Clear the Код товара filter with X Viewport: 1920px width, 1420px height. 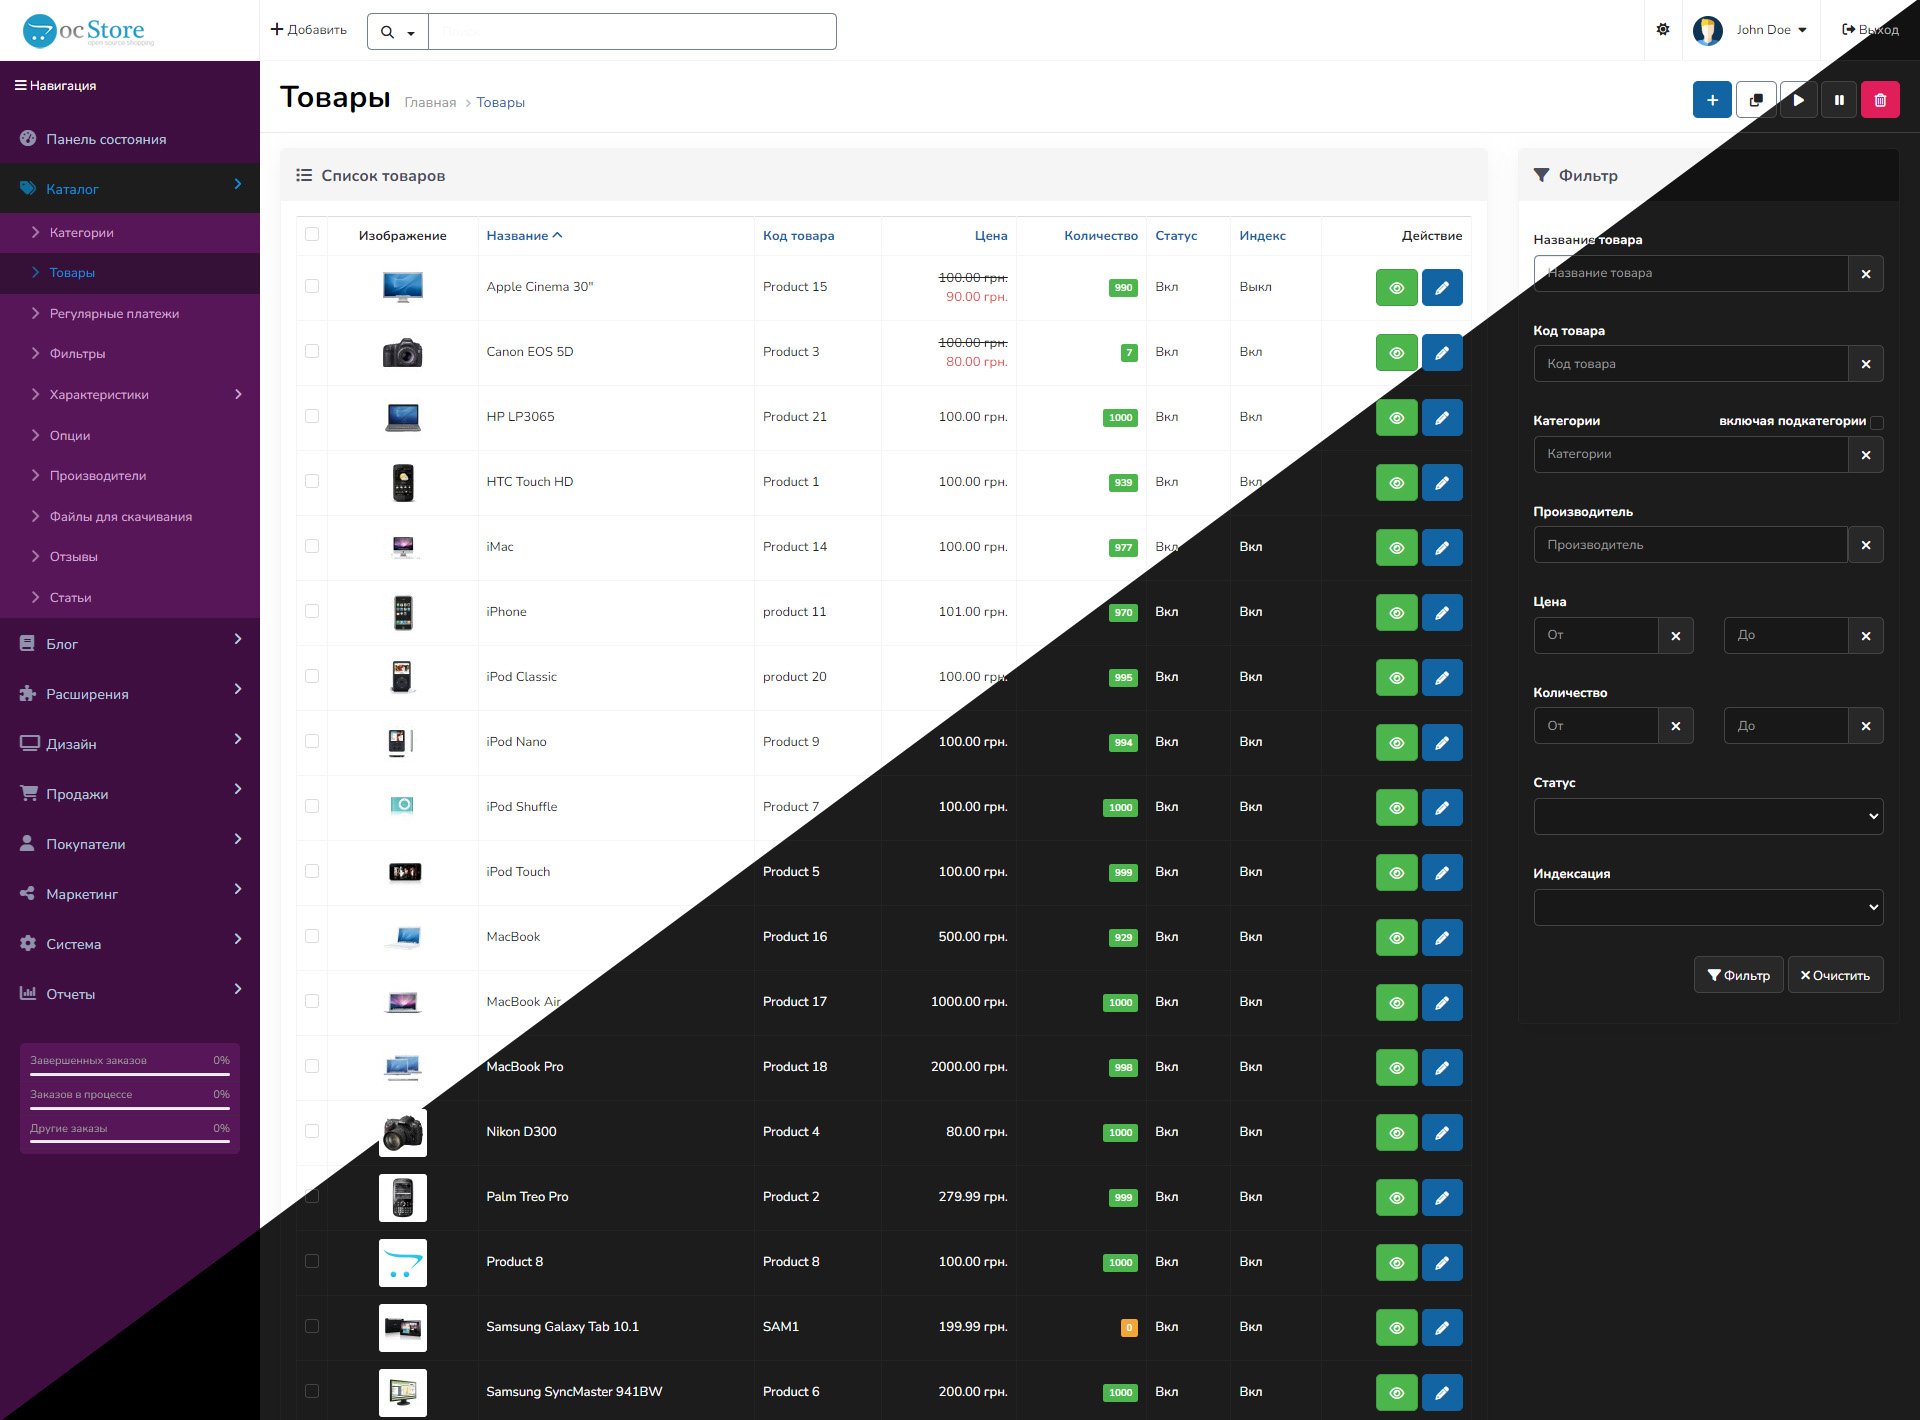(x=1866, y=364)
